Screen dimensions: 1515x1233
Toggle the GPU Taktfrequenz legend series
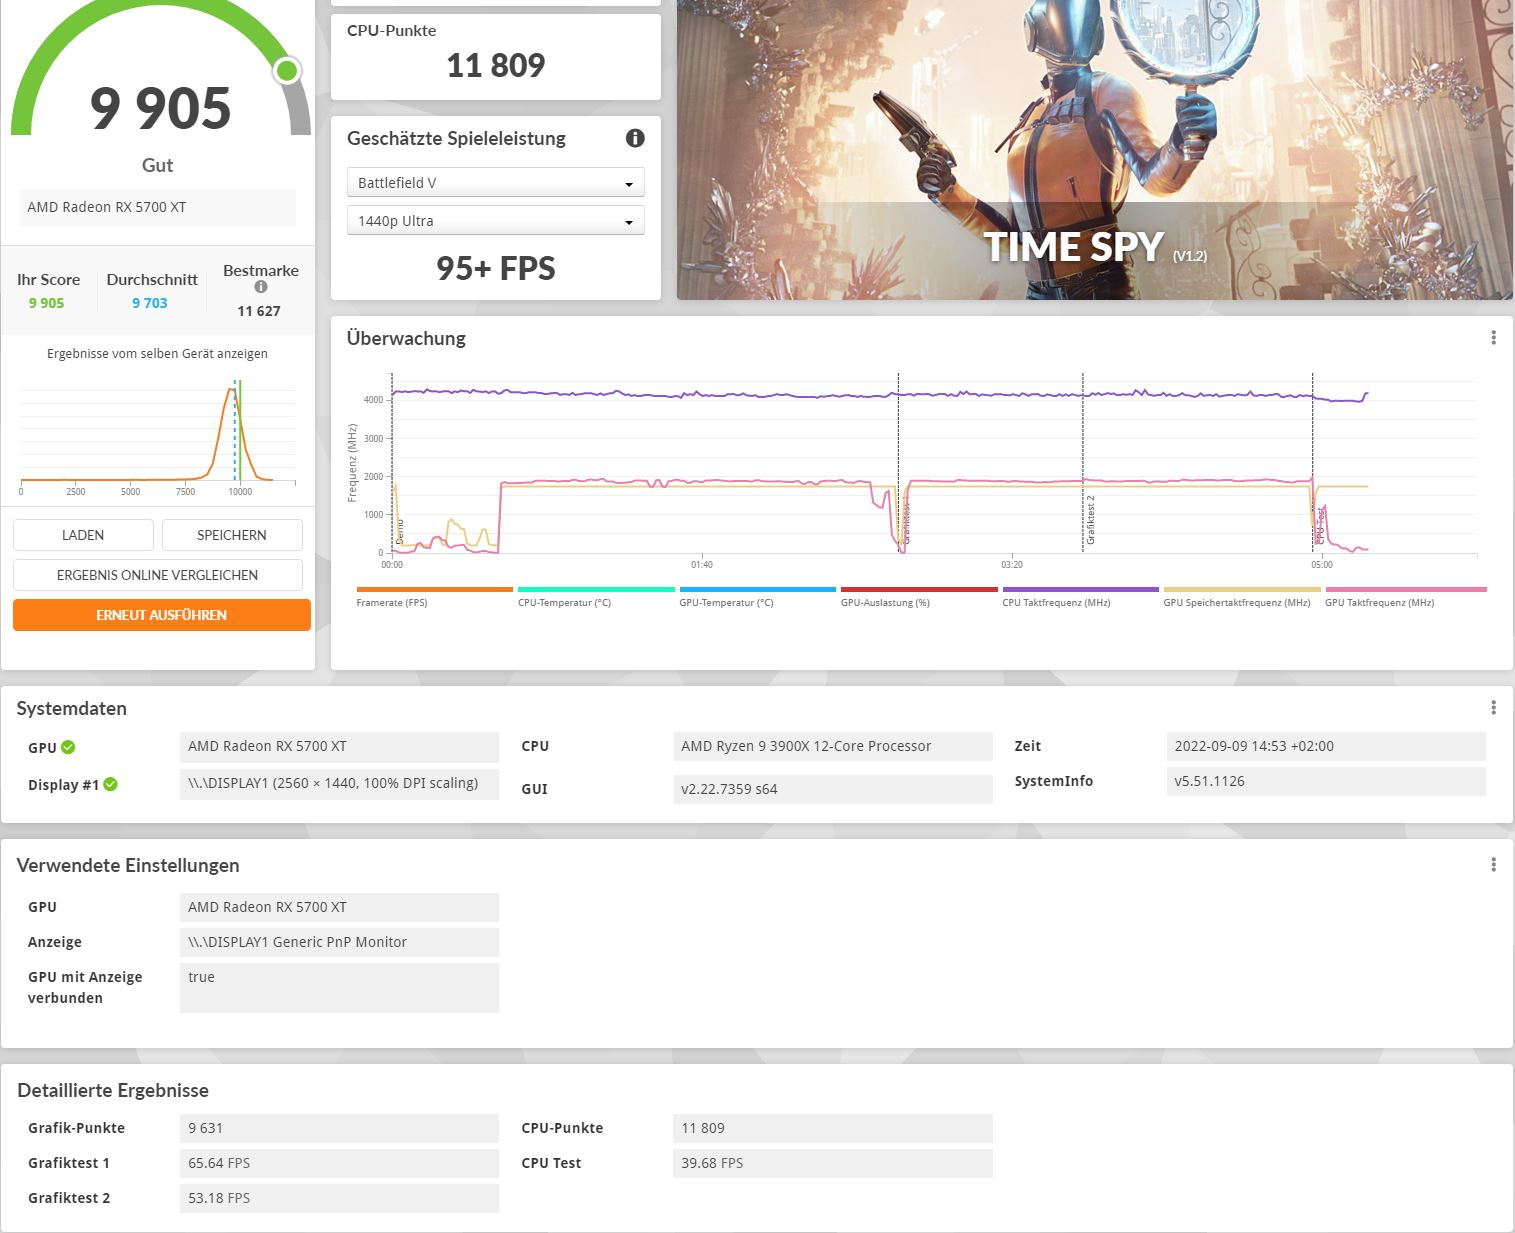click(x=1405, y=597)
